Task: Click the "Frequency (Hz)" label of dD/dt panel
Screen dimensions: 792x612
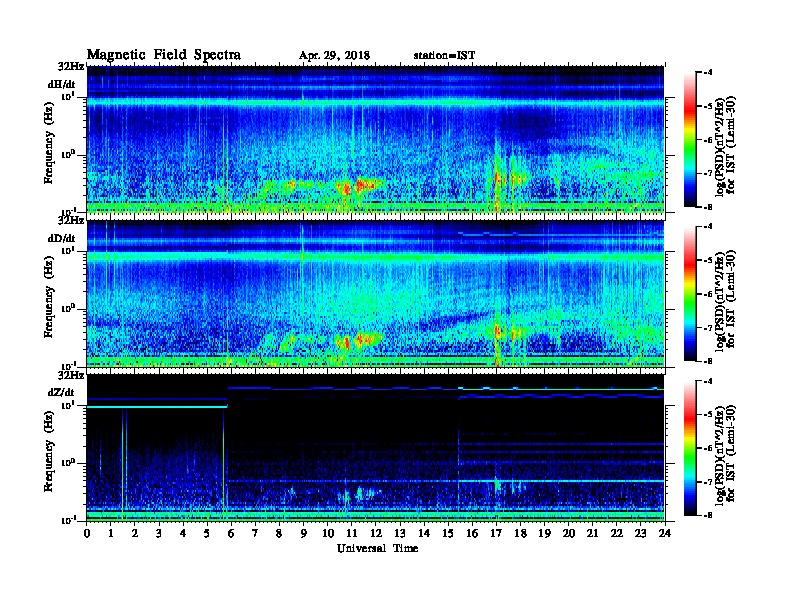Action: coord(48,297)
